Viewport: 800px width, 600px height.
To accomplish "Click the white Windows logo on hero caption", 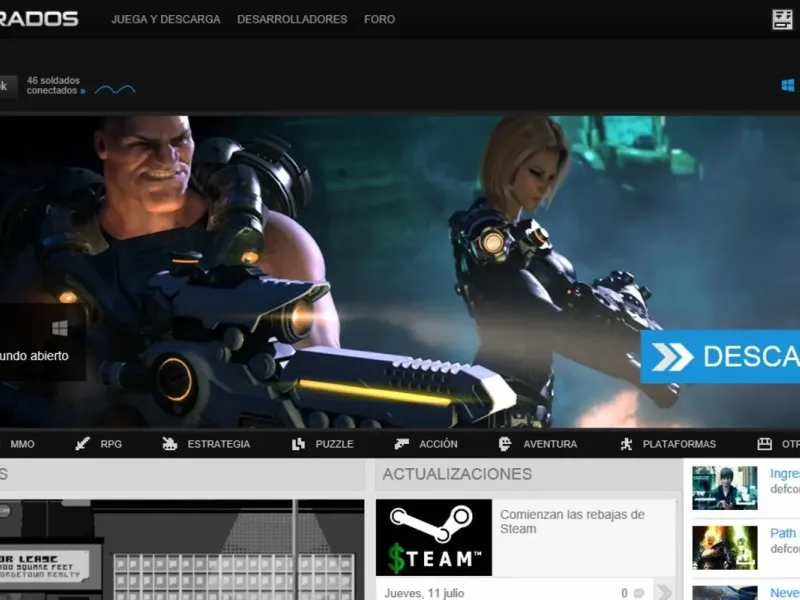I will pyautogui.click(x=60, y=328).
